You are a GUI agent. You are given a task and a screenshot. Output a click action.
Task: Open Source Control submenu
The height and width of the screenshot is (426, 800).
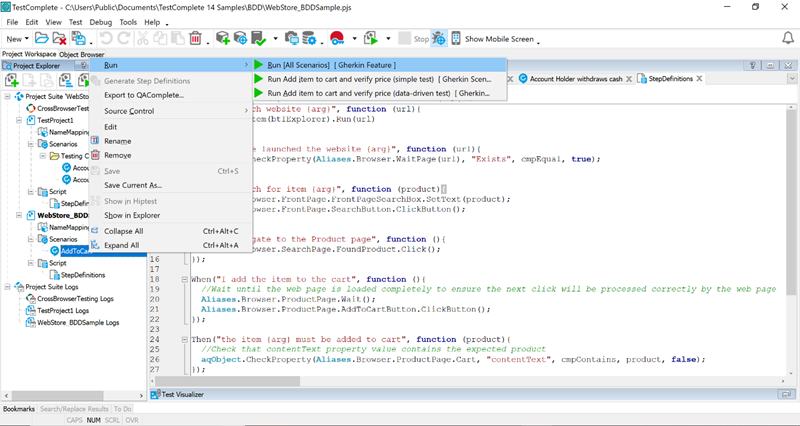[170, 111]
